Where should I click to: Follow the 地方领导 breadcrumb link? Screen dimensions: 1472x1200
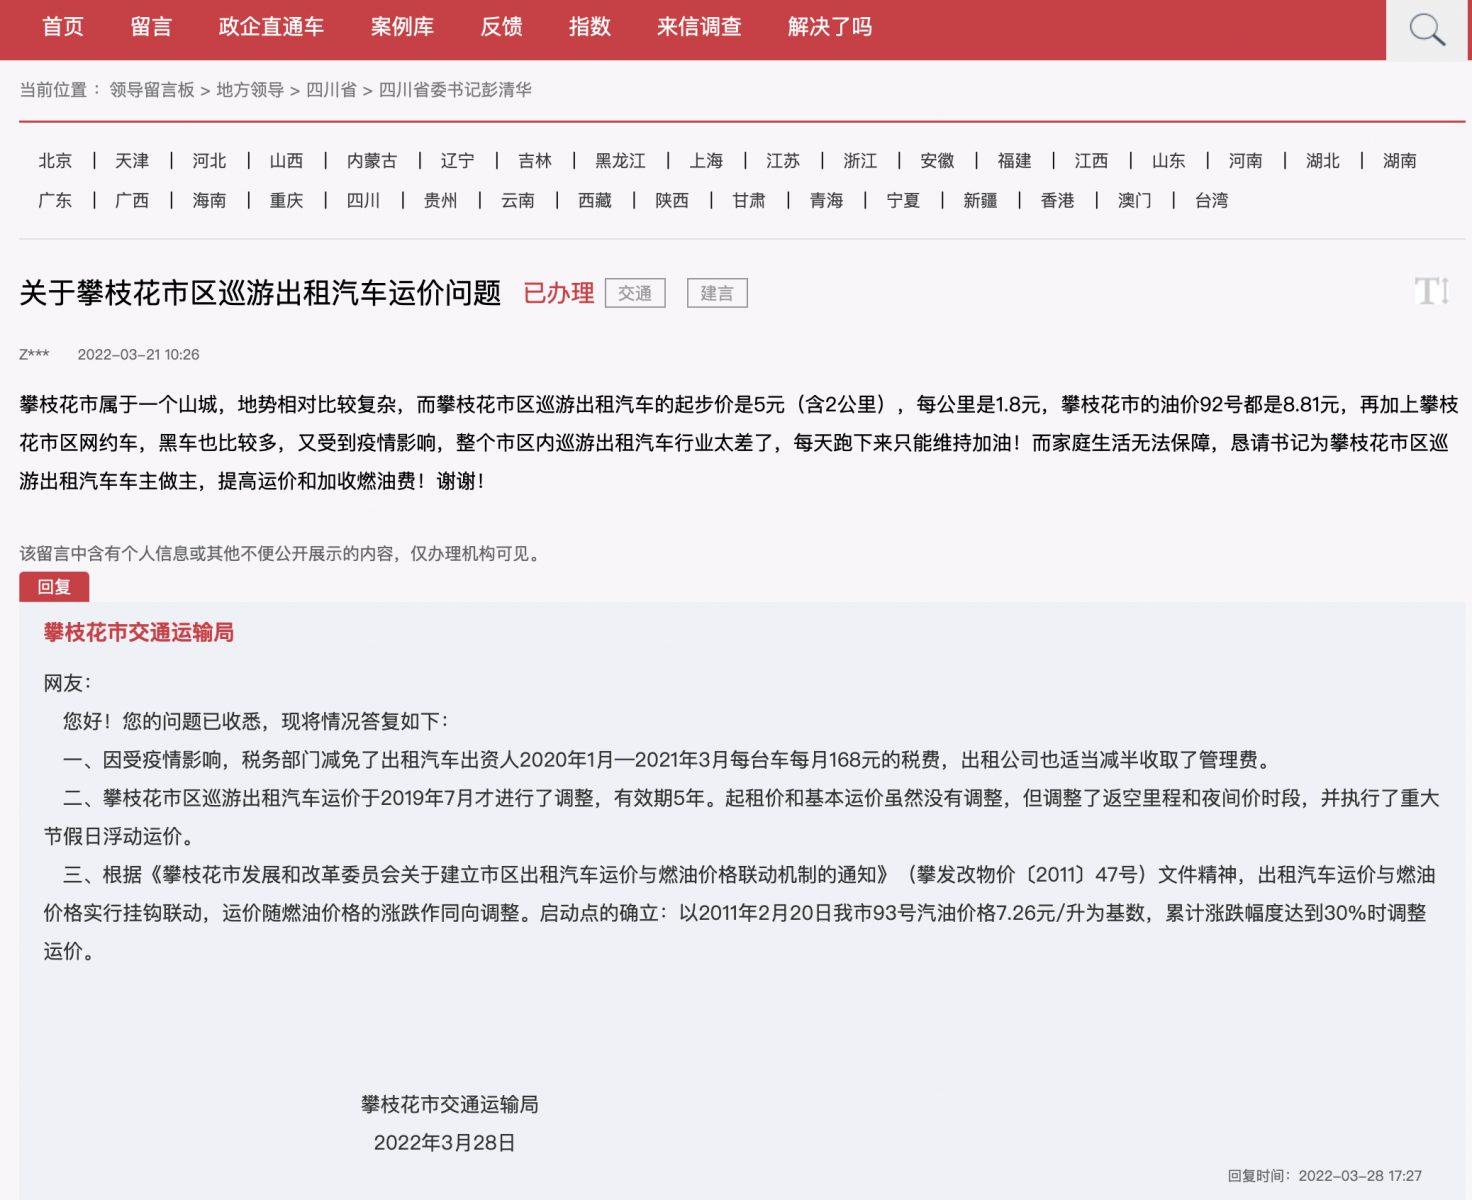click(250, 90)
